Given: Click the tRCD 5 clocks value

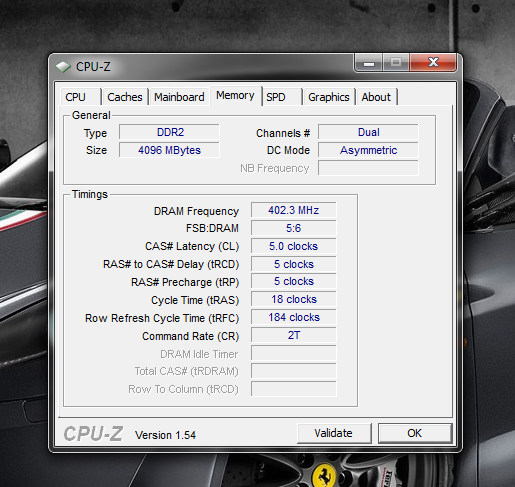Looking at the screenshot, I should coord(294,264).
